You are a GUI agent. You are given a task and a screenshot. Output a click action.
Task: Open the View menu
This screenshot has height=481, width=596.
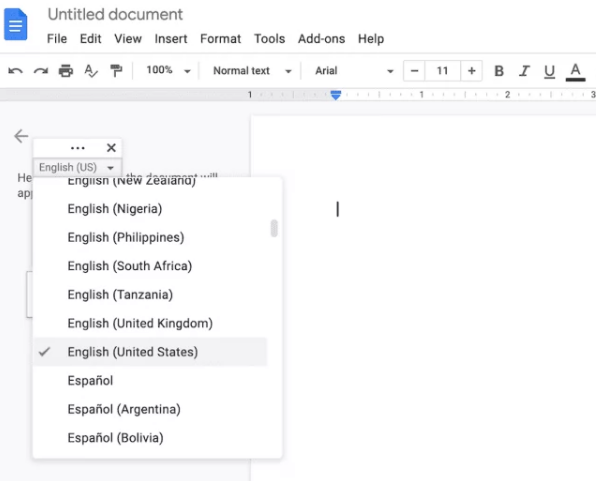128,39
